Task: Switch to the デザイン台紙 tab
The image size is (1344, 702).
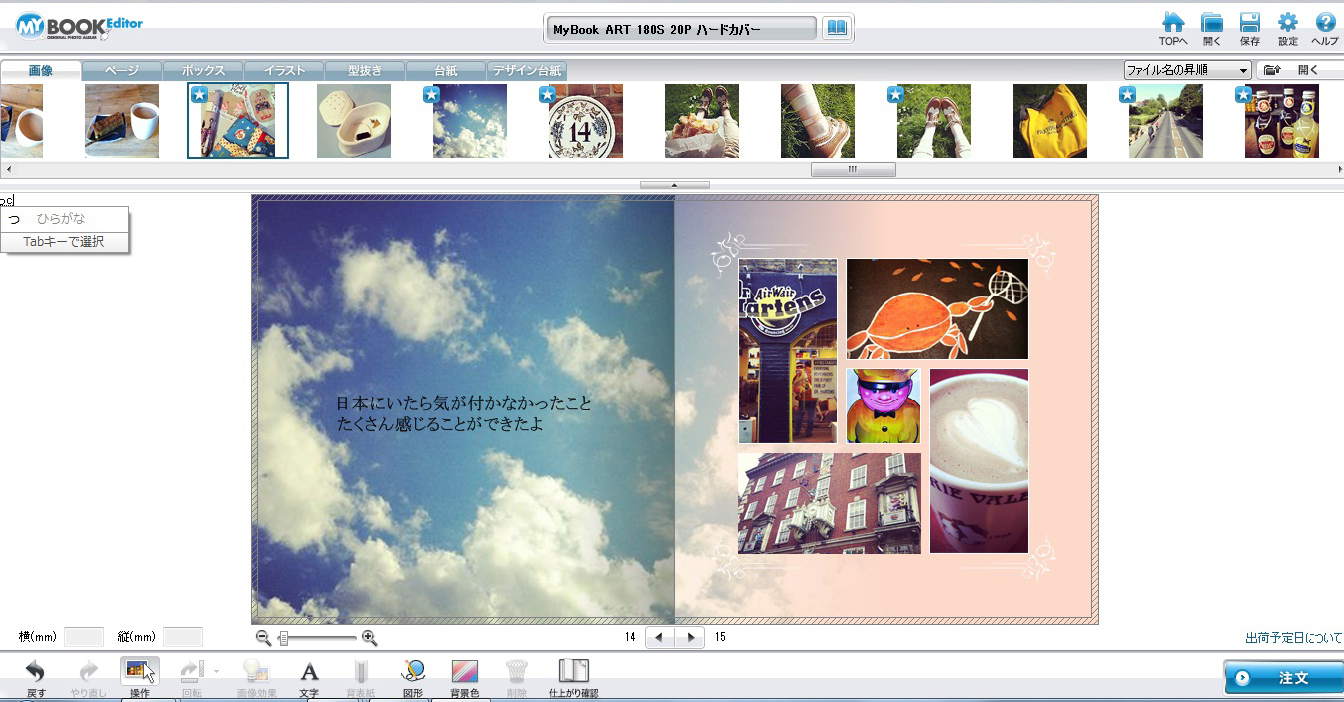Action: click(527, 71)
